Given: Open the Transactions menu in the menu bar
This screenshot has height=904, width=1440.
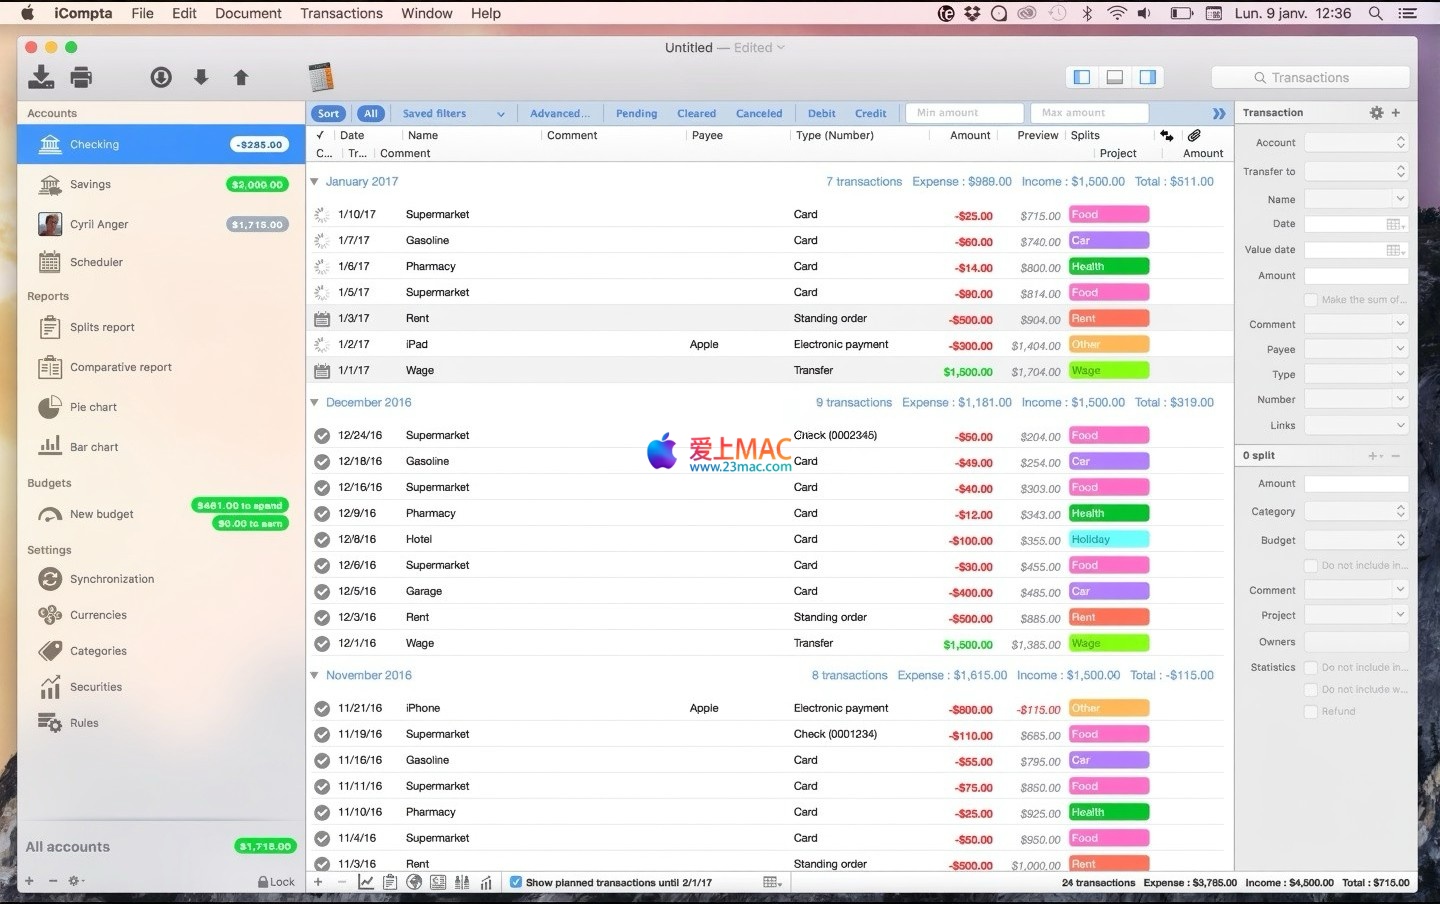Looking at the screenshot, I should tap(341, 13).
